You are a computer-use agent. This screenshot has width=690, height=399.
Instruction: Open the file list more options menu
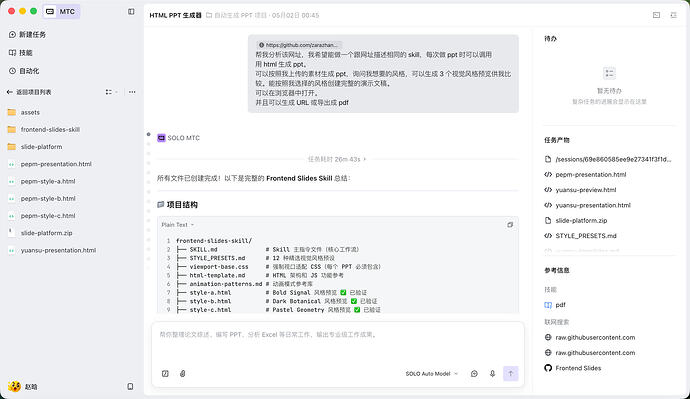pyautogui.click(x=132, y=92)
